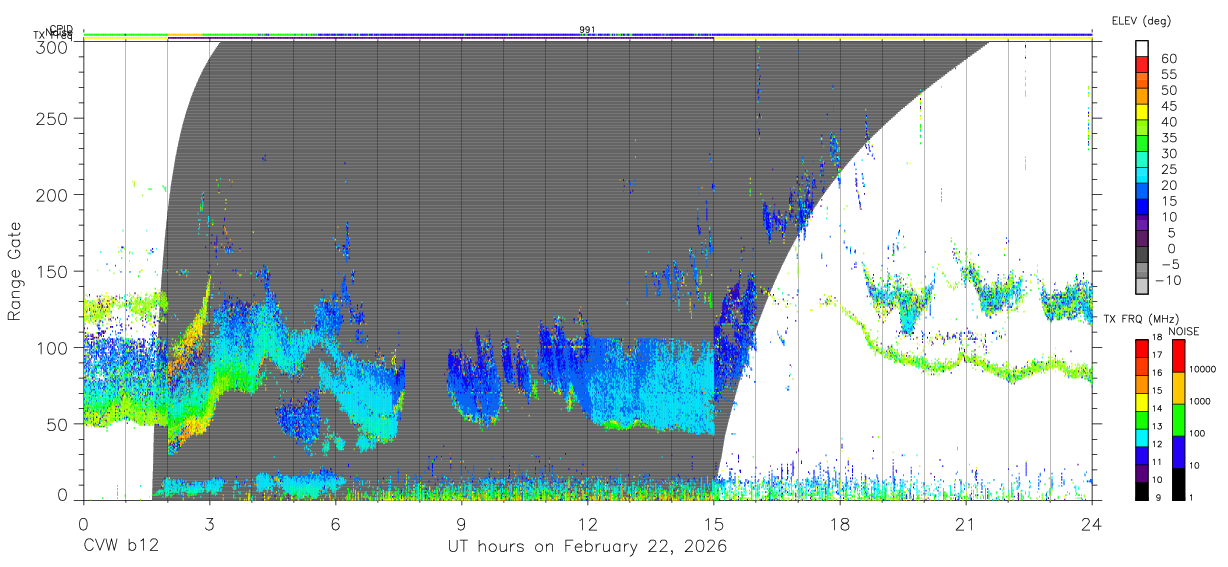The height and width of the screenshot is (567, 1228).
Task: Click TX FRQ legend value '17'
Action: pyautogui.click(x=1155, y=355)
